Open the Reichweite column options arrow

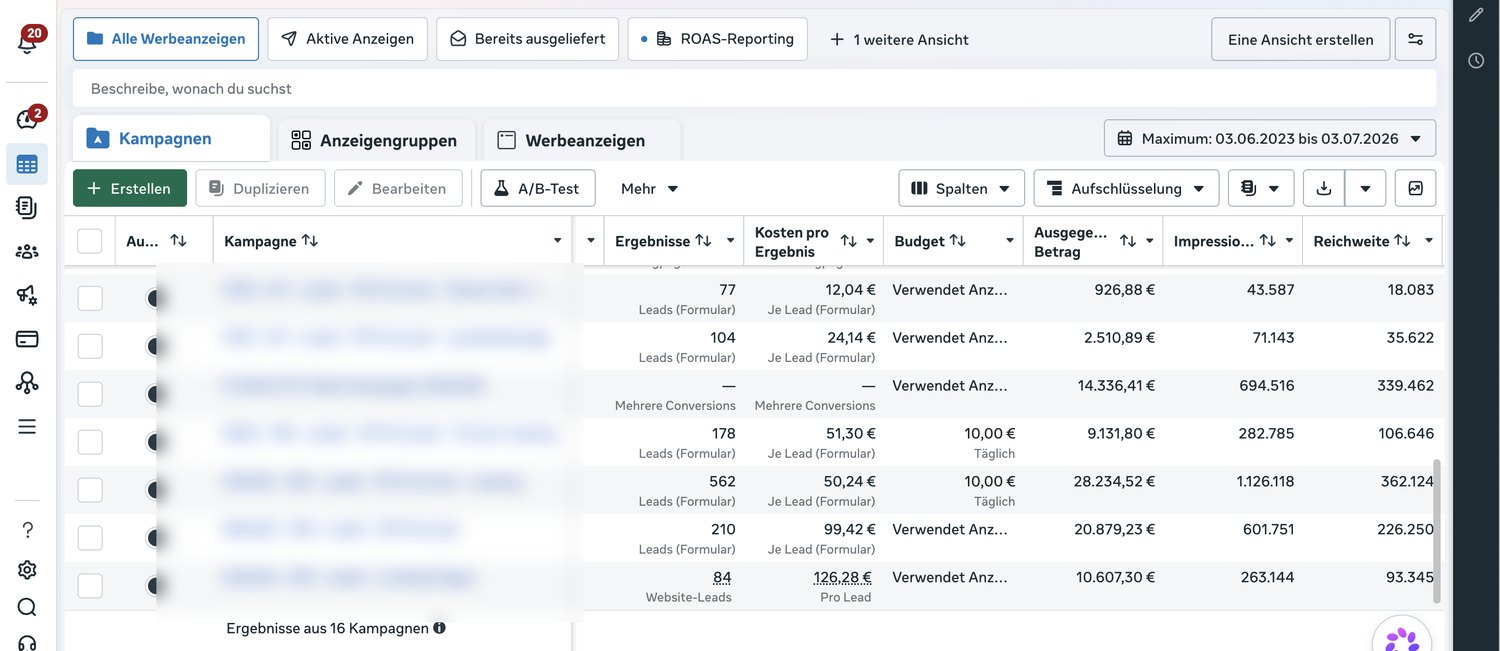point(1428,241)
